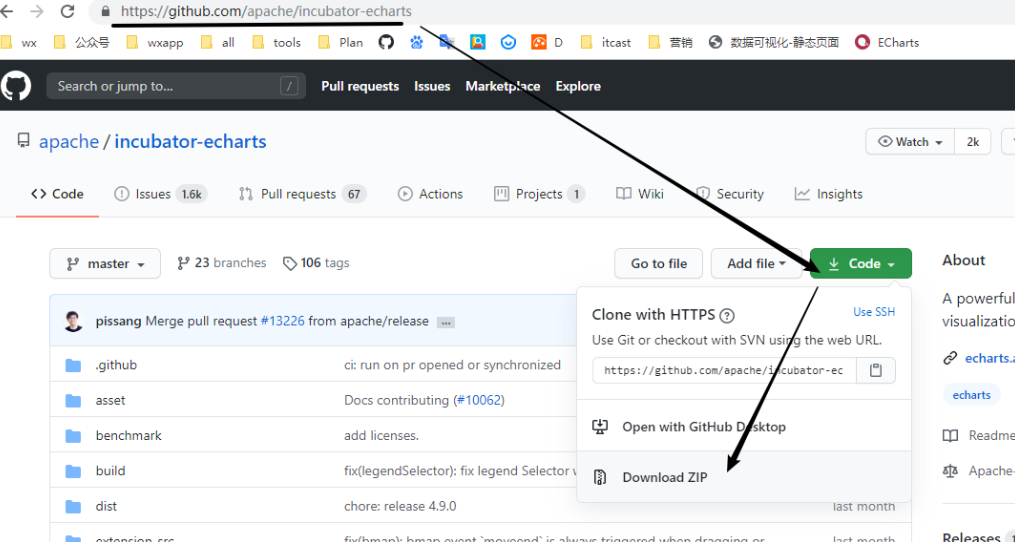The width and height of the screenshot is (1015, 542).
Task: Open the incubator-echarts repository link
Action: (x=190, y=142)
